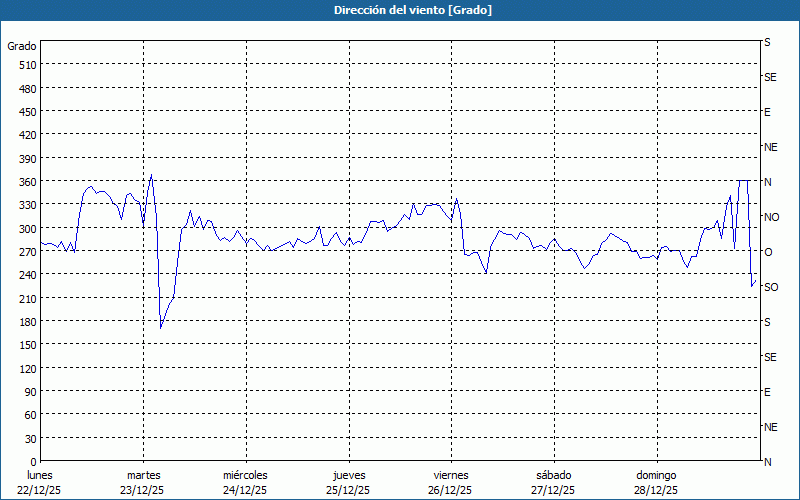Screen dimensions: 800x500
Task: Click the 0 degree axis label
Action: pyautogui.click(x=33, y=461)
